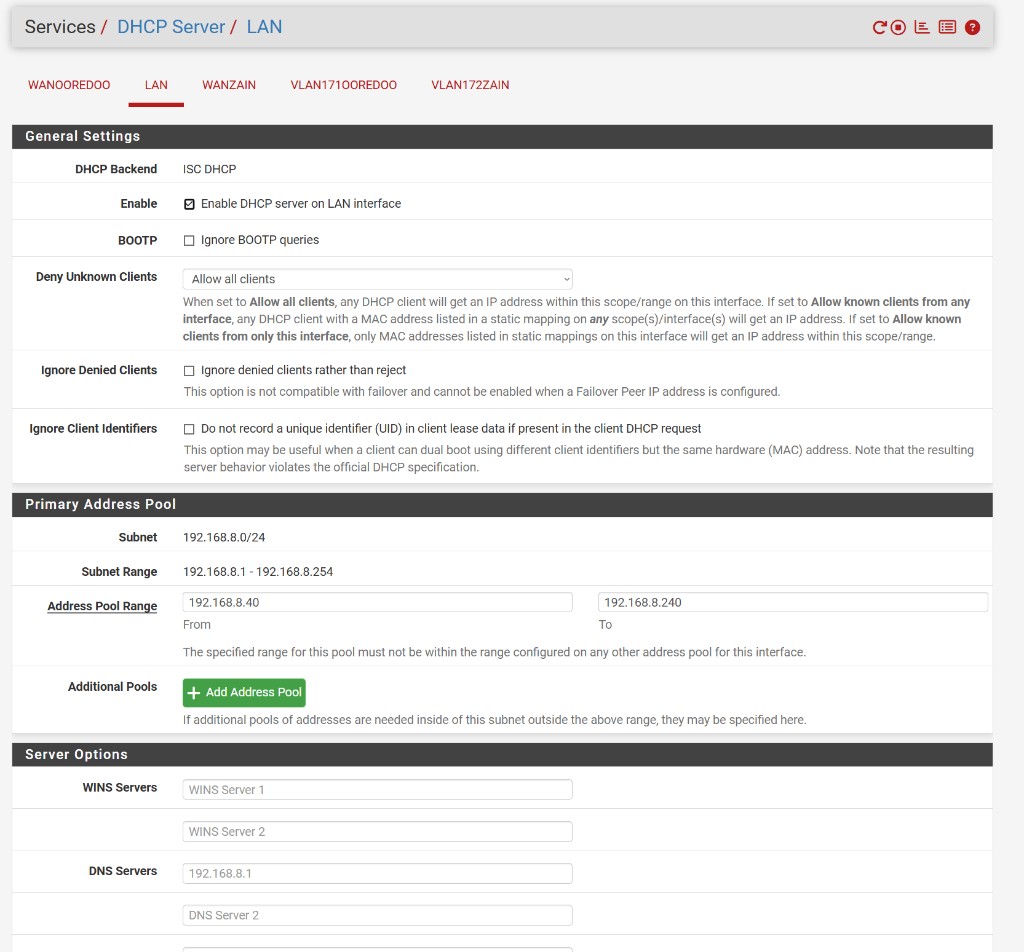
Task: Open the VLAN171OOREDOO tab
Action: pos(343,85)
